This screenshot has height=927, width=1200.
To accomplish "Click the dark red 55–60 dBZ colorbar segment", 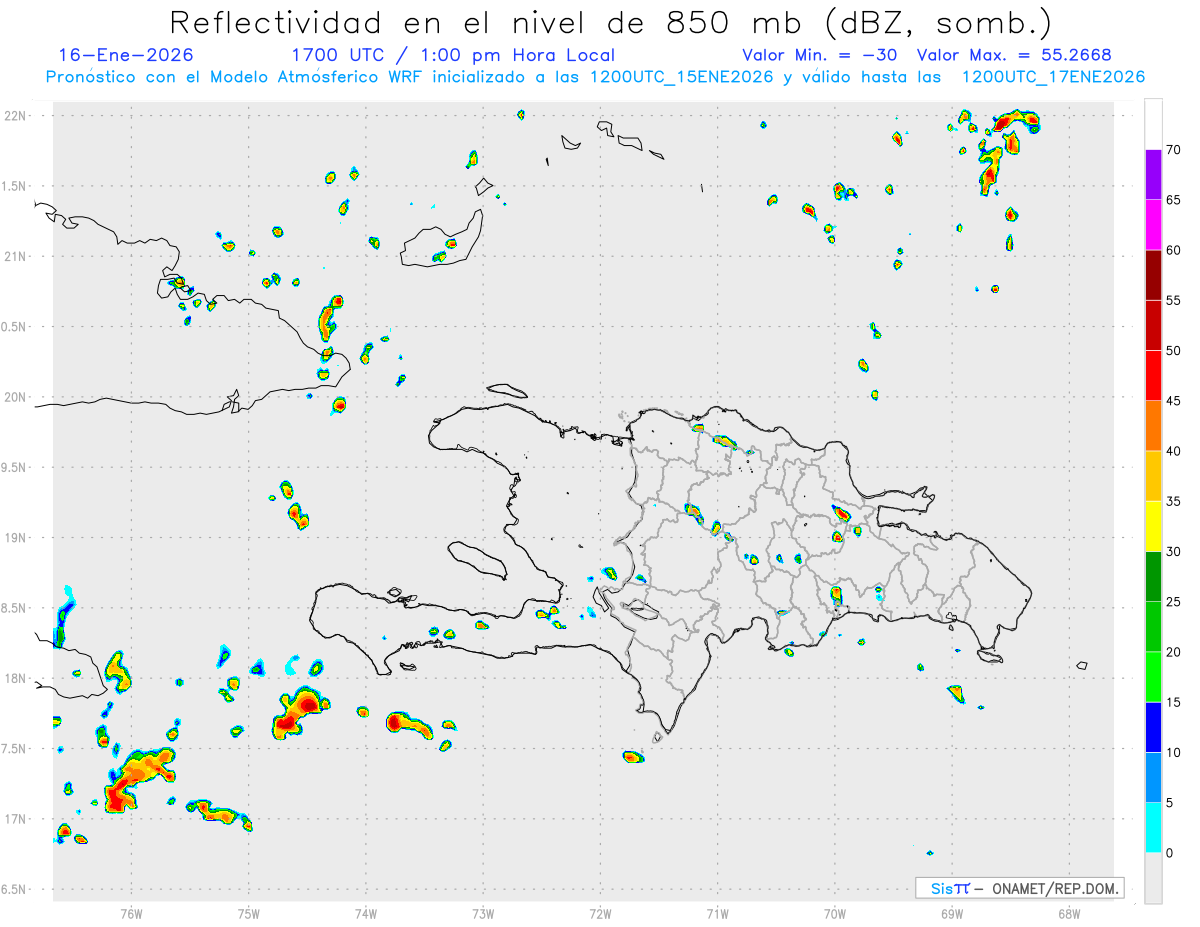I will [1153, 275].
